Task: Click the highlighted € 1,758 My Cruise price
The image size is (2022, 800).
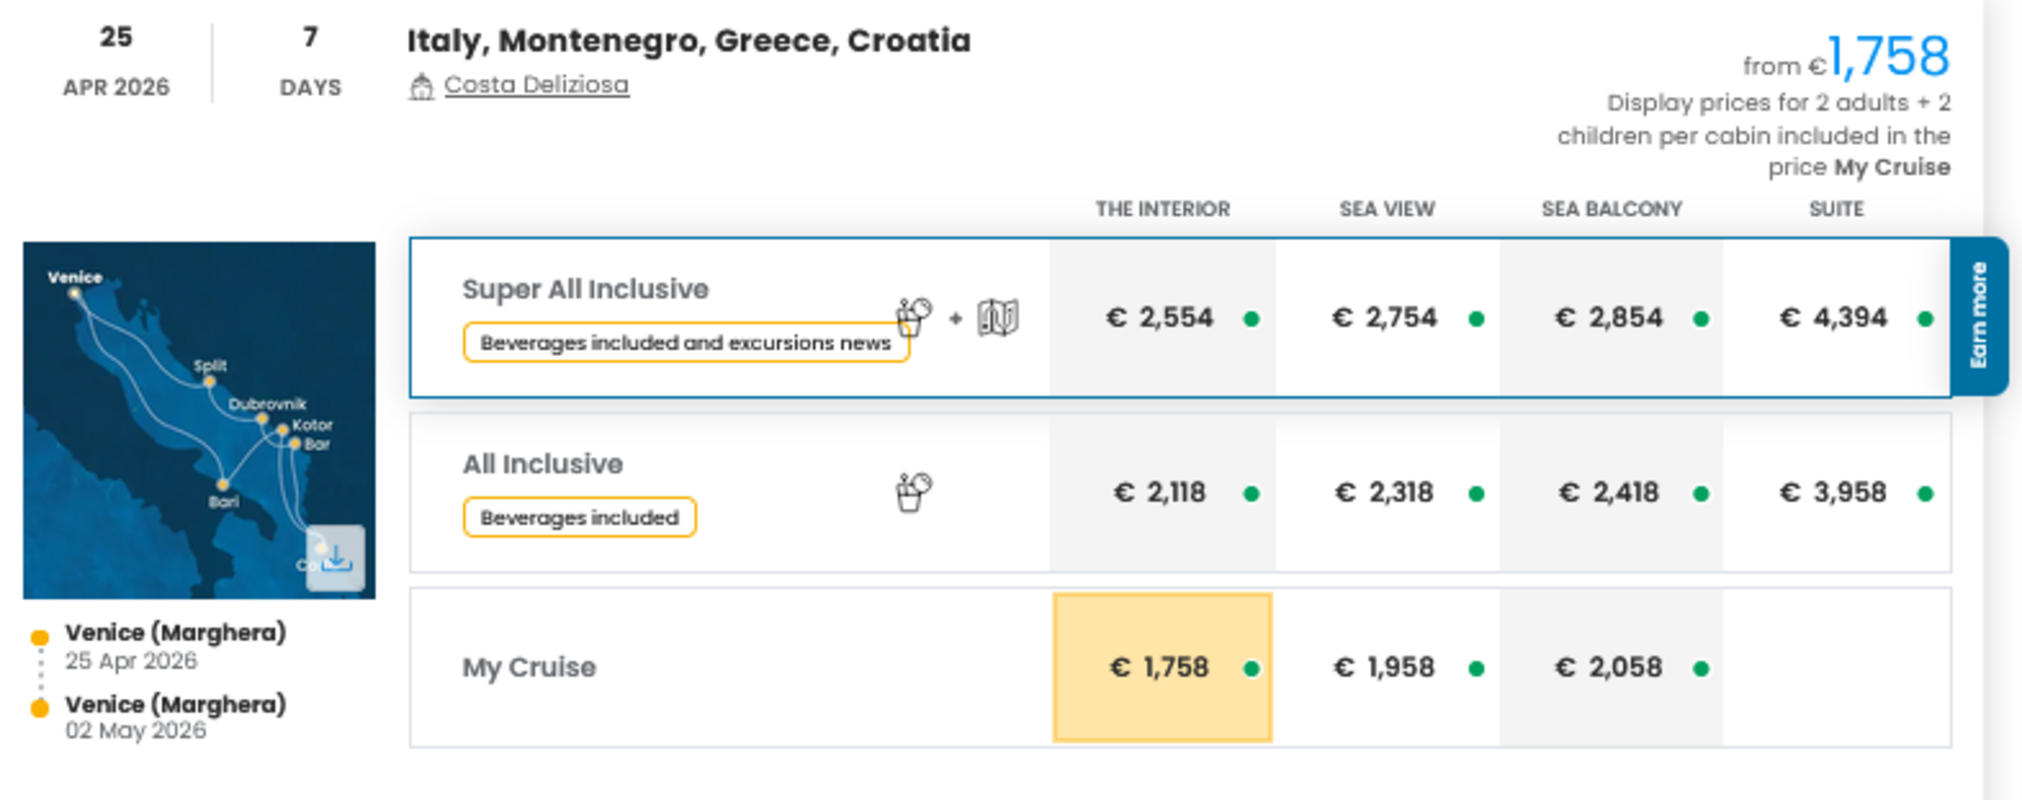Action: [x=1160, y=666]
